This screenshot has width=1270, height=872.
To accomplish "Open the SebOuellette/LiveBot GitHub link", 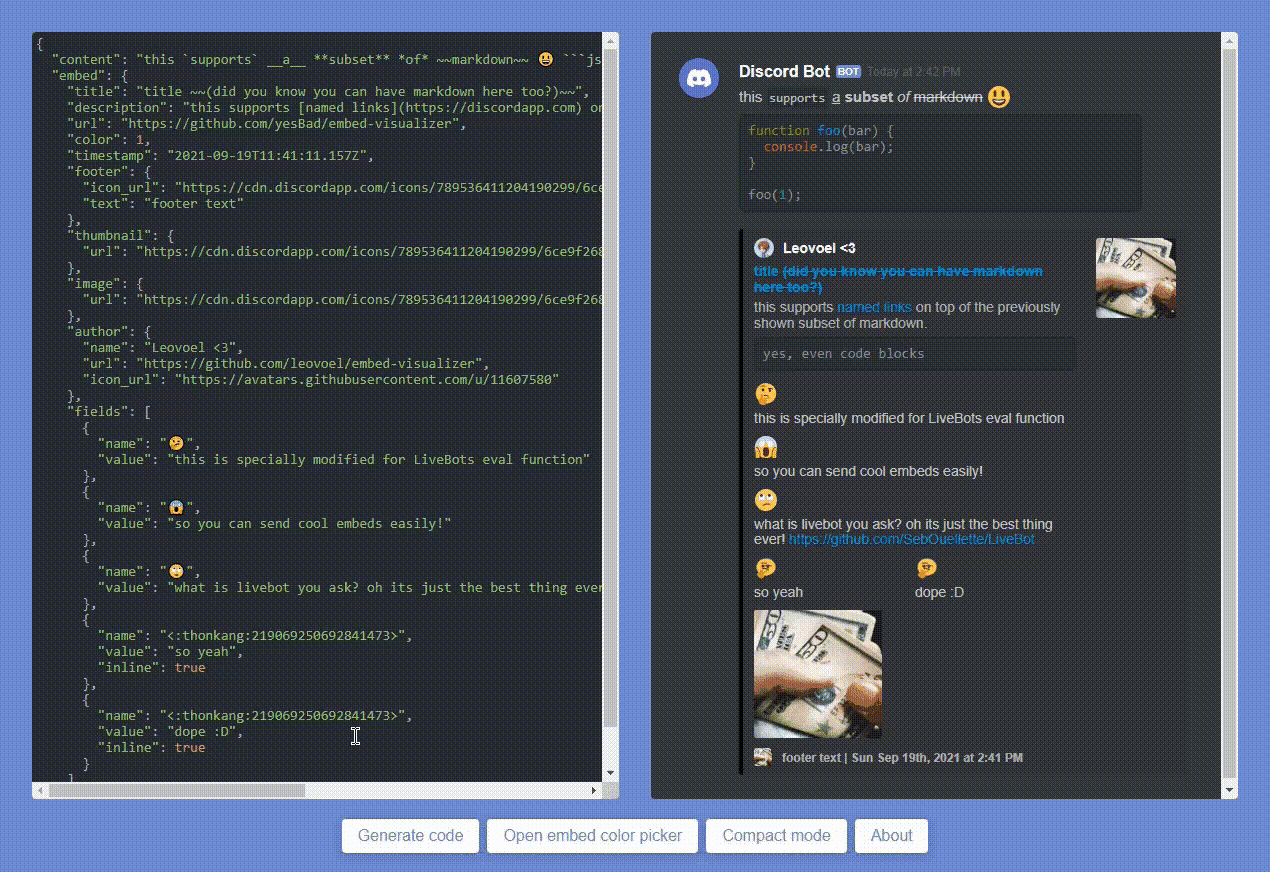I will click(x=912, y=539).
